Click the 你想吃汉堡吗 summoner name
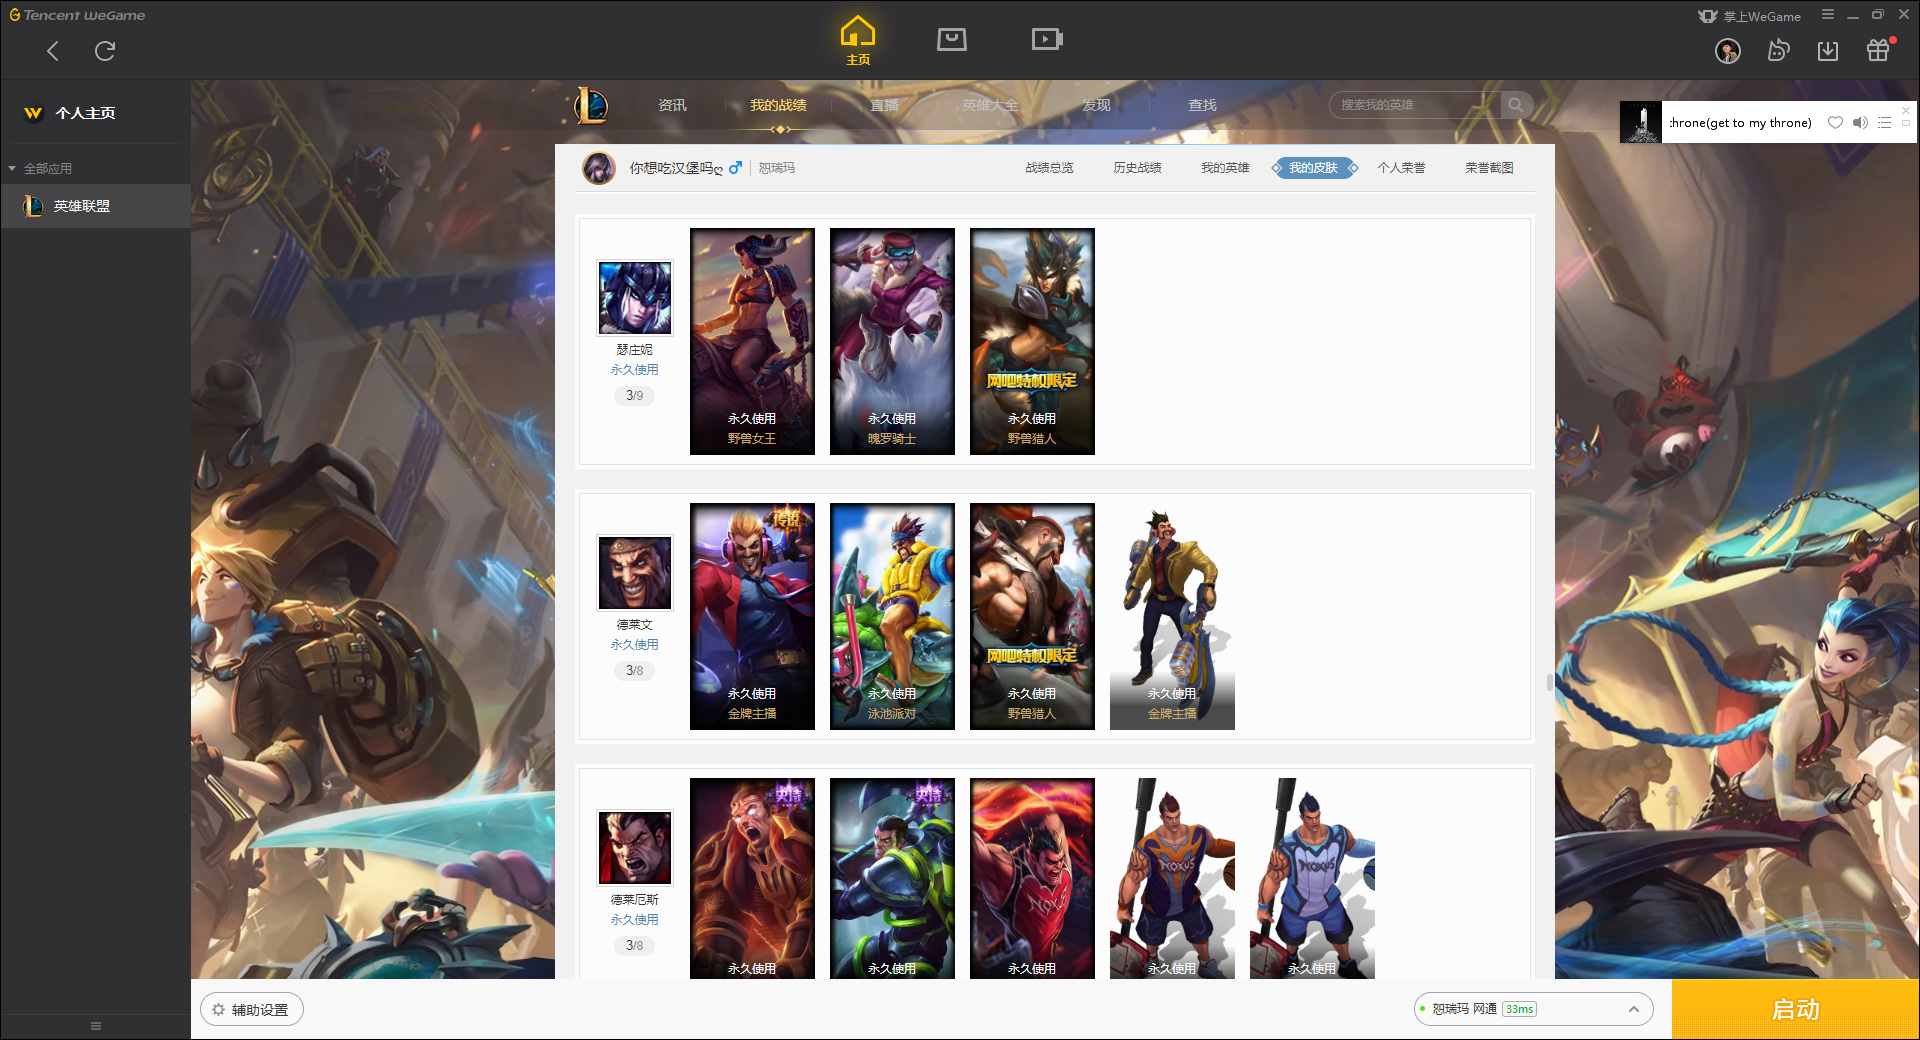1920x1040 pixels. (676, 168)
